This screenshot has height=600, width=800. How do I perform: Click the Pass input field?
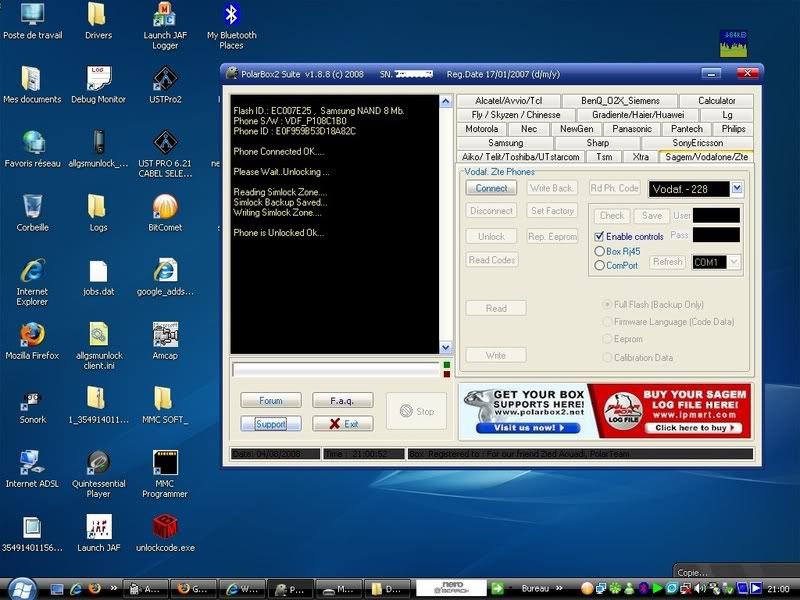(x=716, y=235)
